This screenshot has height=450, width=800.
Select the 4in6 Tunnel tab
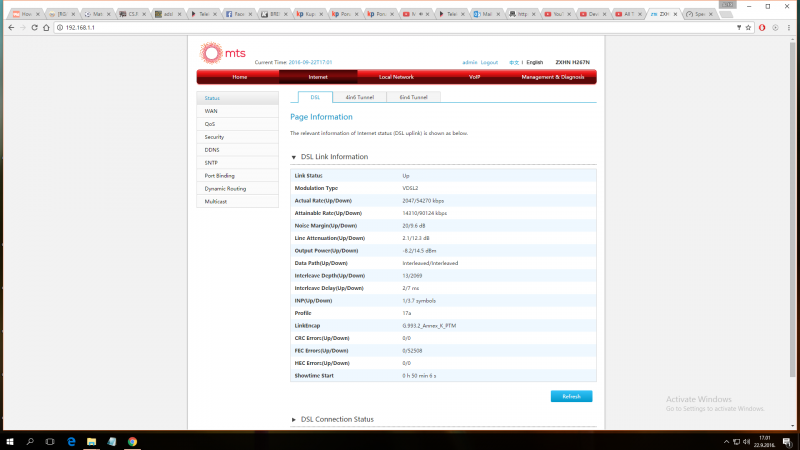point(360,97)
